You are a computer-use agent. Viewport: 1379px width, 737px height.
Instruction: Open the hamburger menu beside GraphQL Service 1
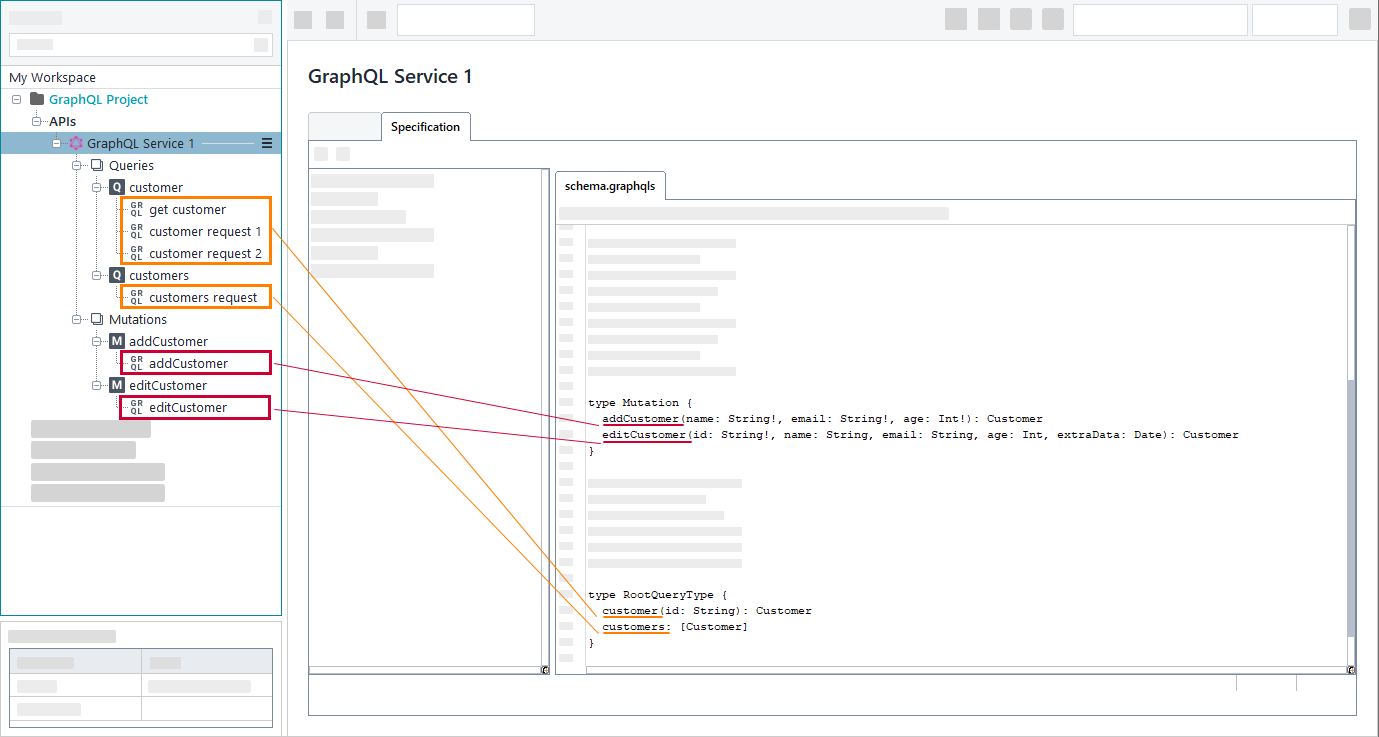[x=266, y=143]
